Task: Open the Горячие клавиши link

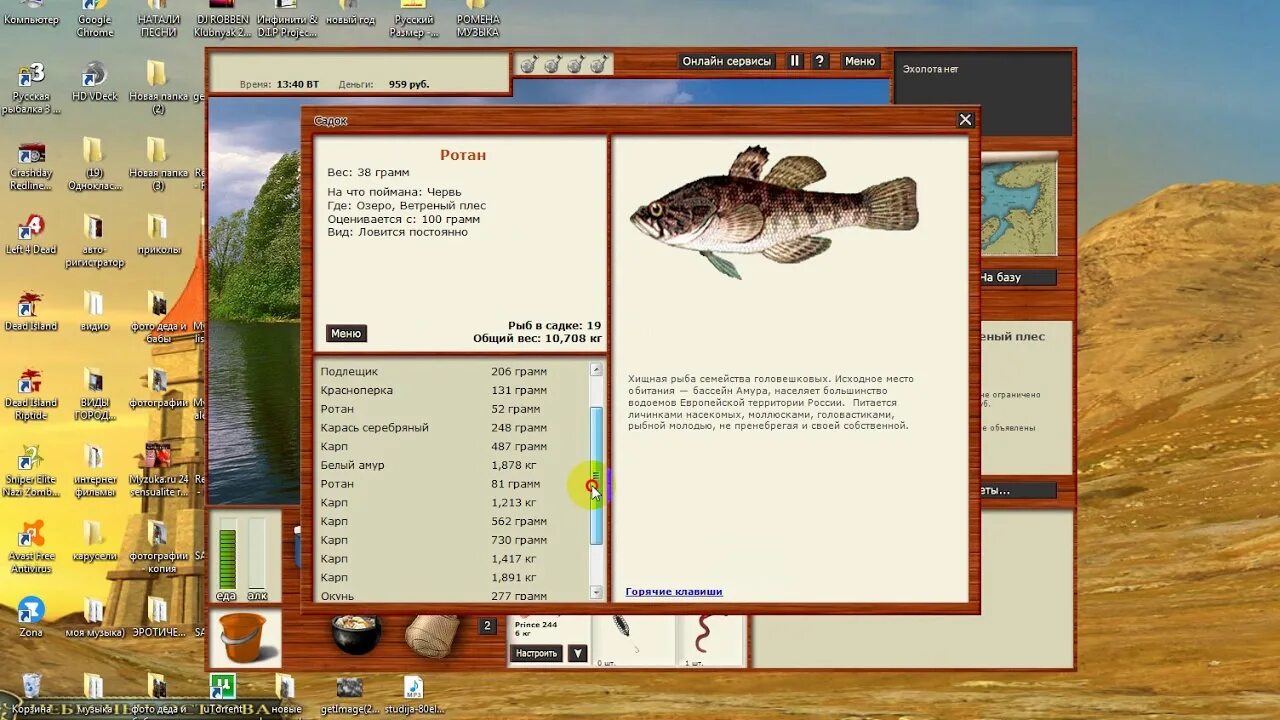Action: 674,591
